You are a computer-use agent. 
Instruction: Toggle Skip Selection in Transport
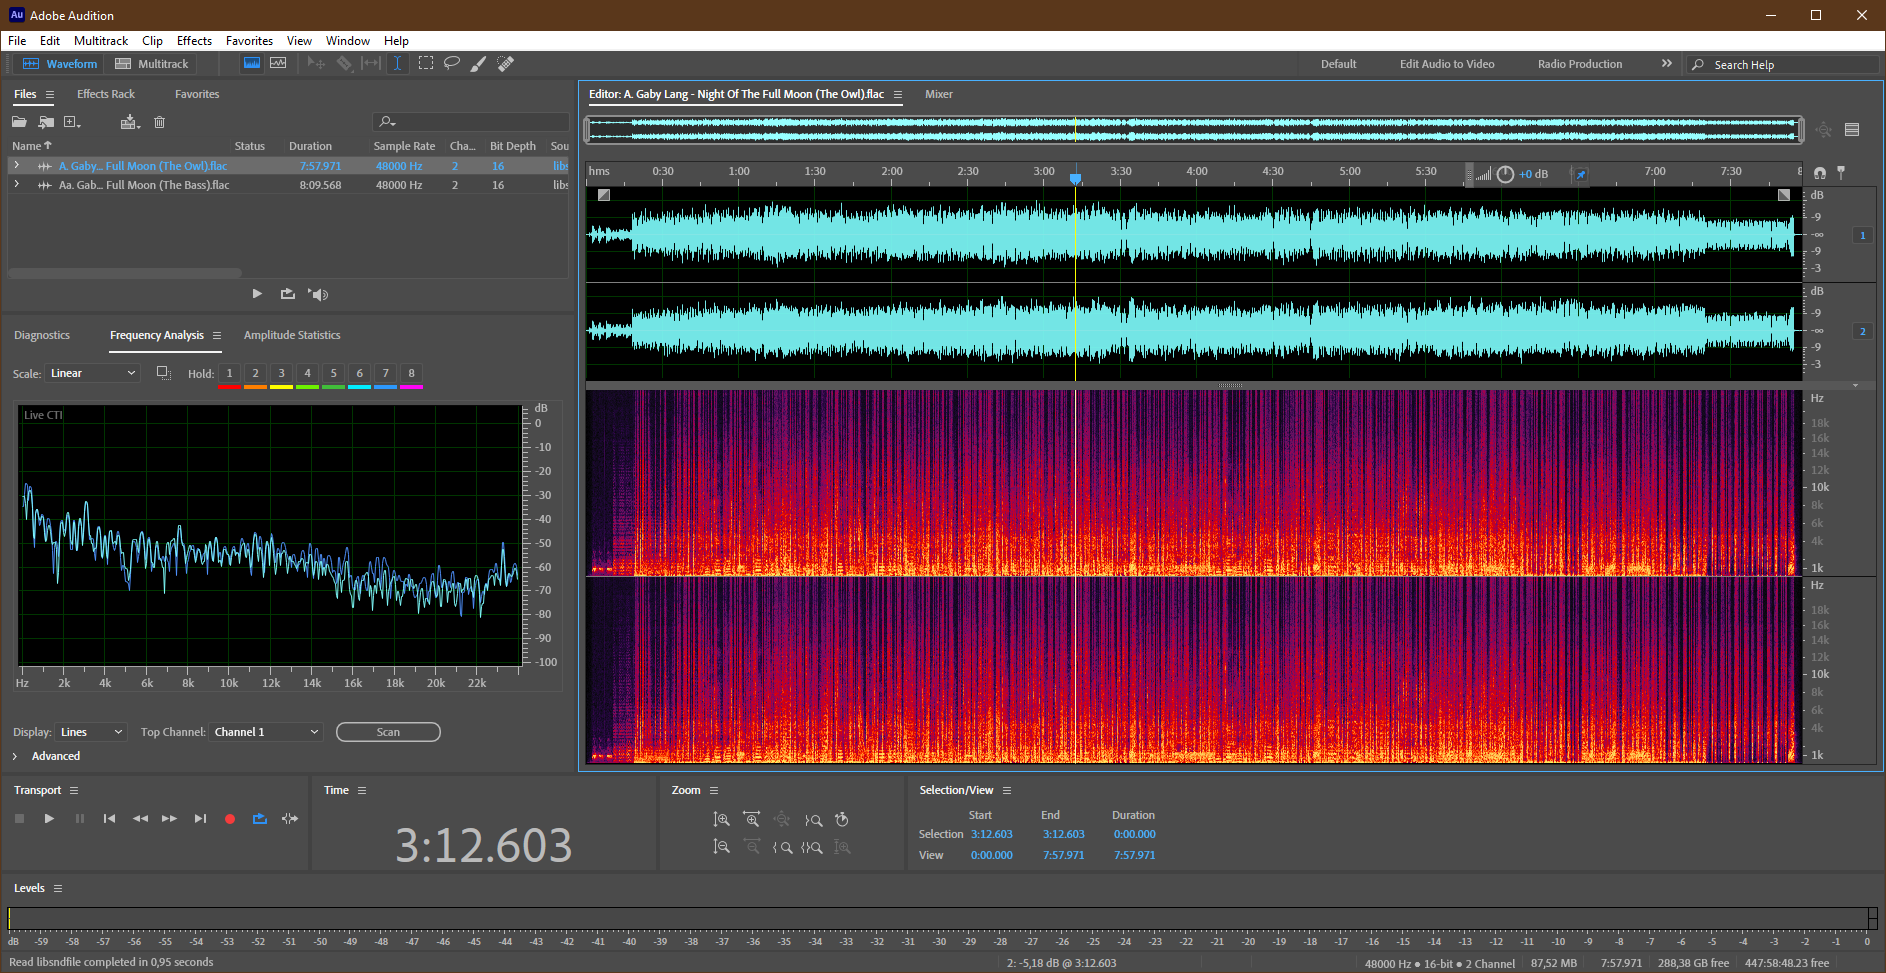[x=290, y=818]
